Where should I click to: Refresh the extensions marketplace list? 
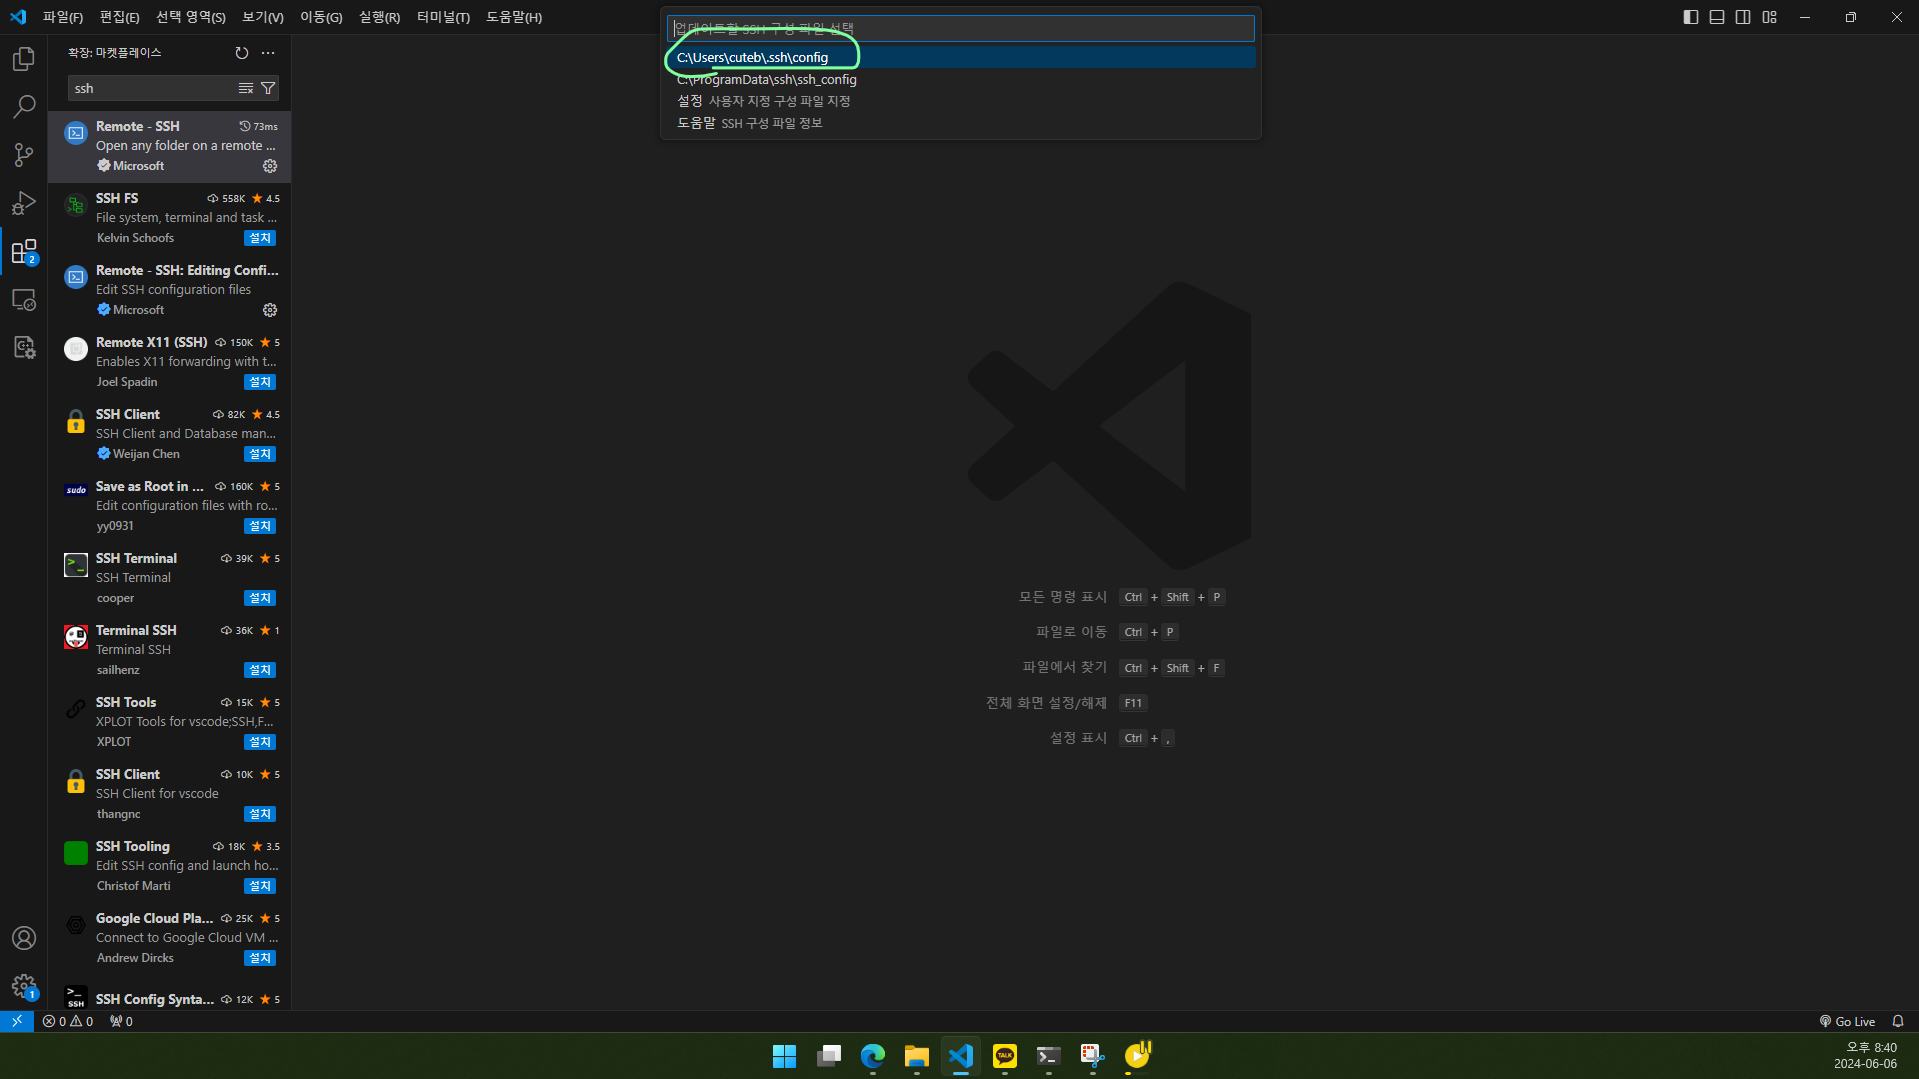pos(242,53)
